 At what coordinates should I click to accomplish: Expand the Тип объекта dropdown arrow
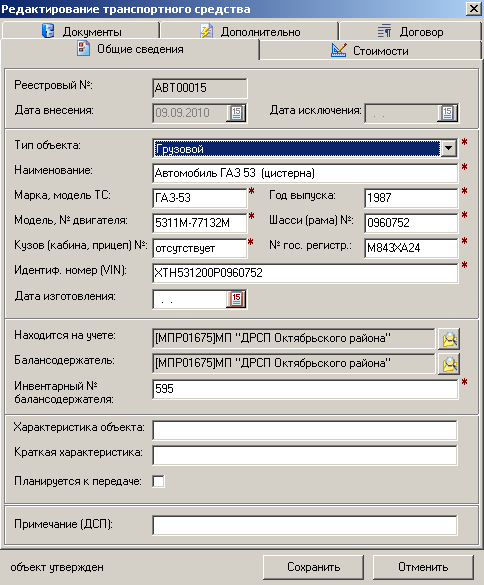click(x=448, y=148)
